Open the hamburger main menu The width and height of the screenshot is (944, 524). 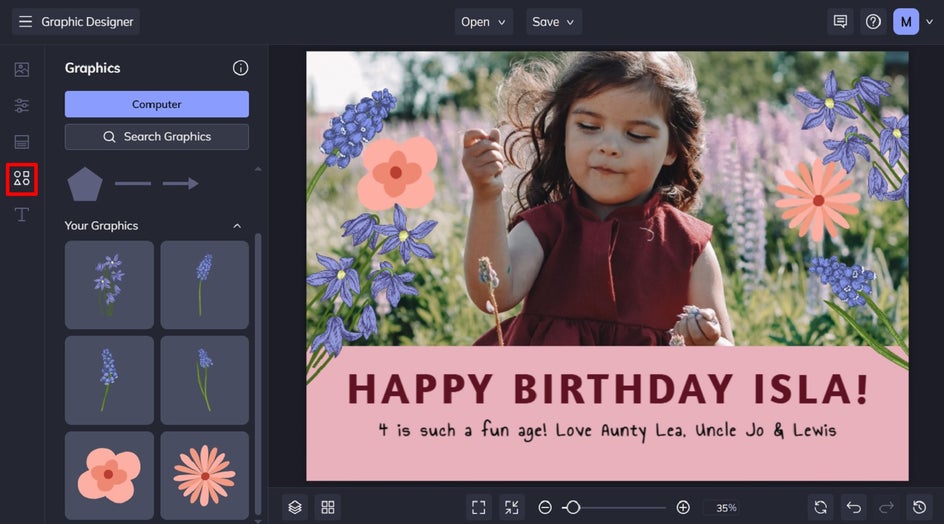(25, 22)
